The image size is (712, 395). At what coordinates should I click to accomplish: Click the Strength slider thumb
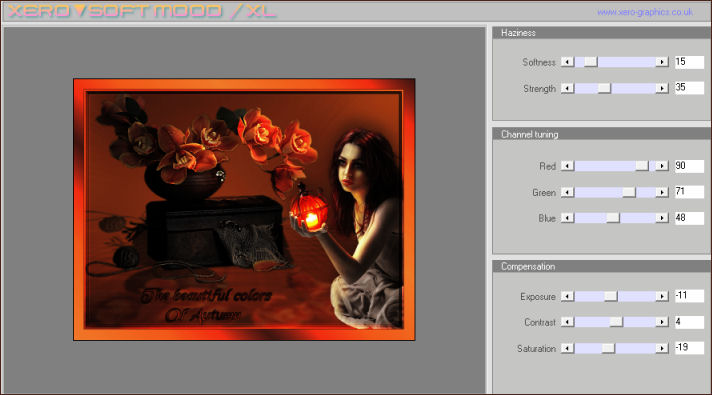pyautogui.click(x=604, y=88)
